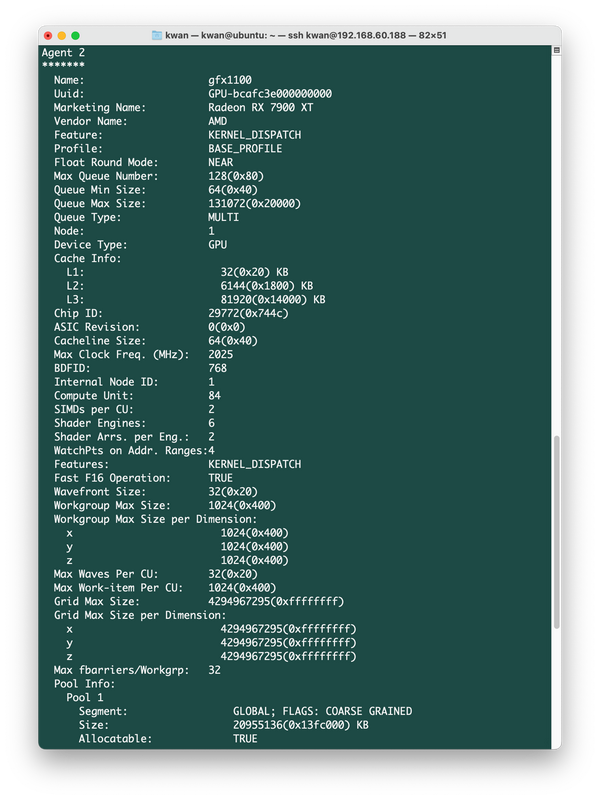Image resolution: width=600 pixels, height=800 pixels.
Task: Select the Queue Type value 'MULTI'
Action: pyautogui.click(x=225, y=218)
